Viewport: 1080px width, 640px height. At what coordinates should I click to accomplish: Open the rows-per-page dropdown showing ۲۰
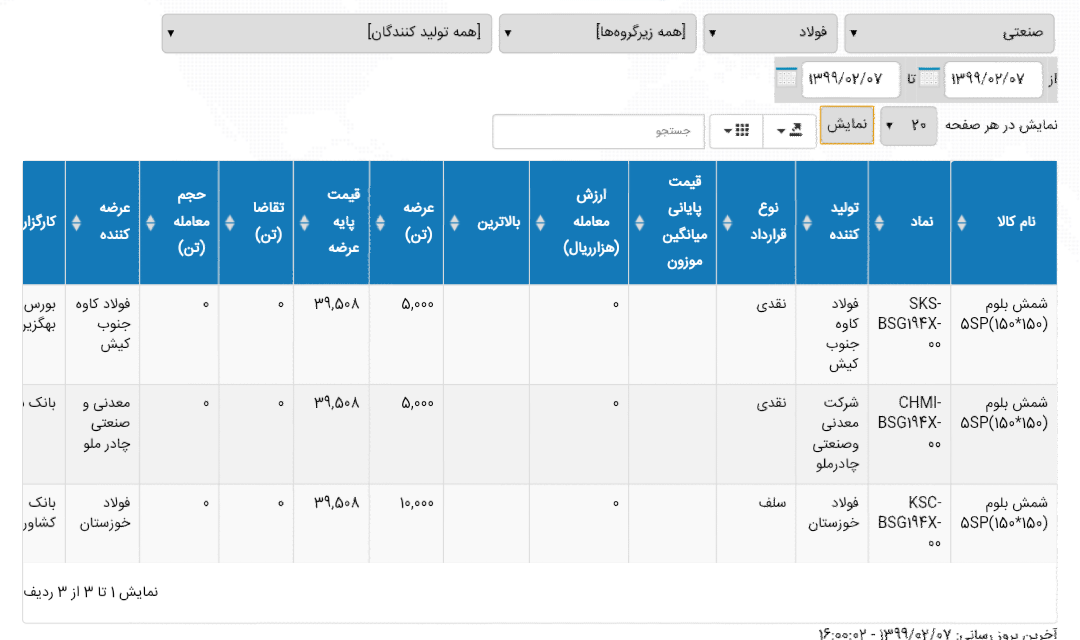[x=908, y=125]
